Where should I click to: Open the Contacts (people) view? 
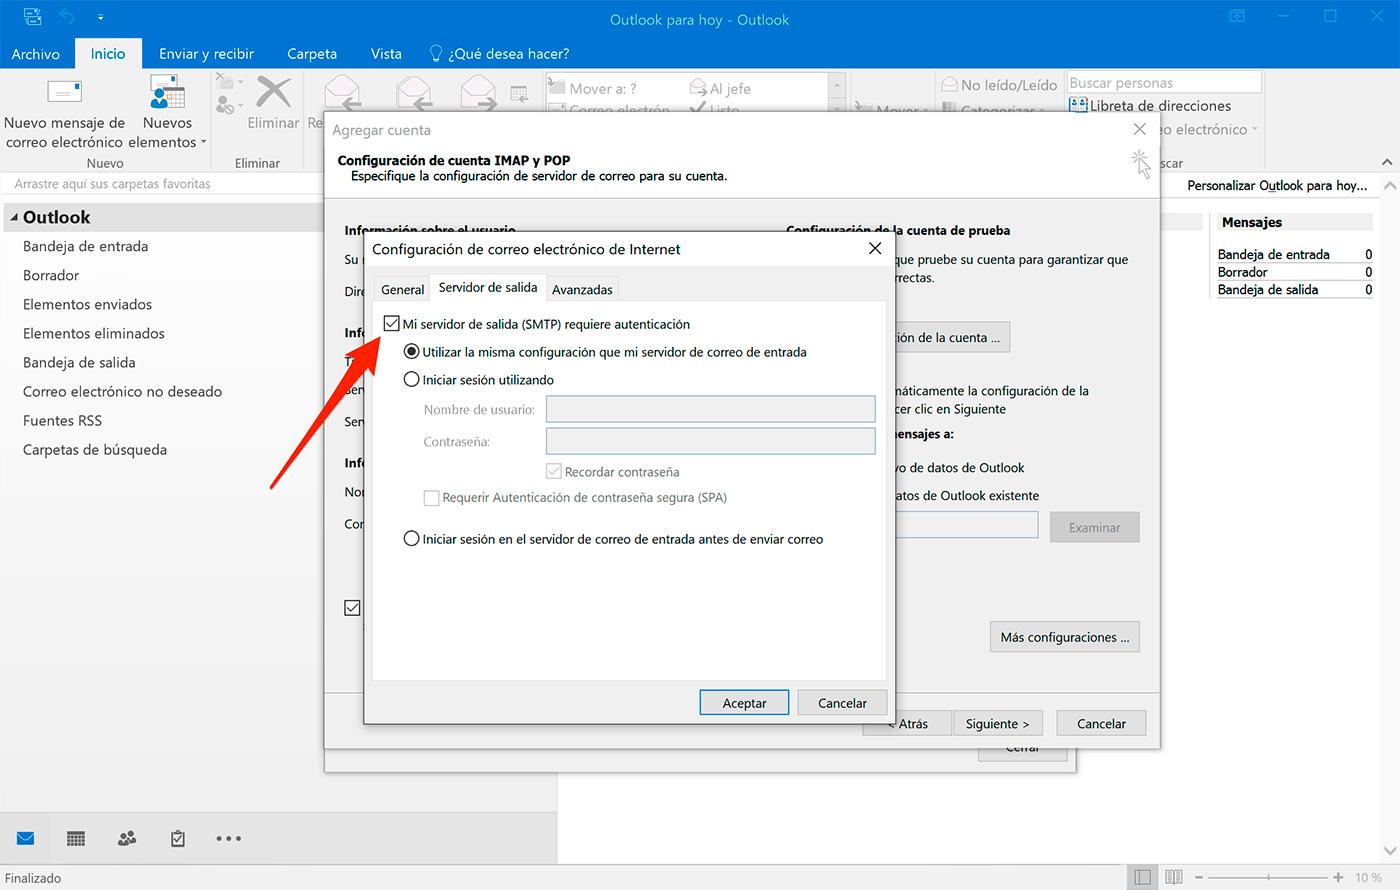(126, 838)
